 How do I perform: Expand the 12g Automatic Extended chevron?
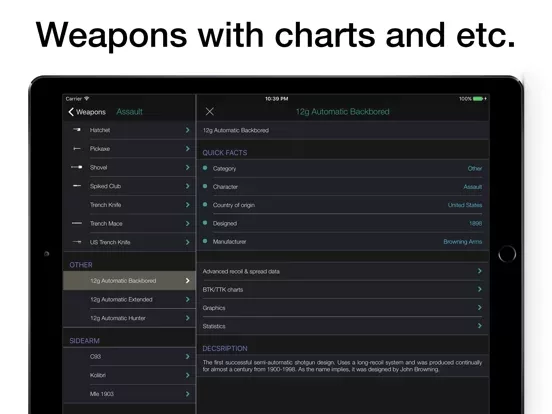point(188,300)
